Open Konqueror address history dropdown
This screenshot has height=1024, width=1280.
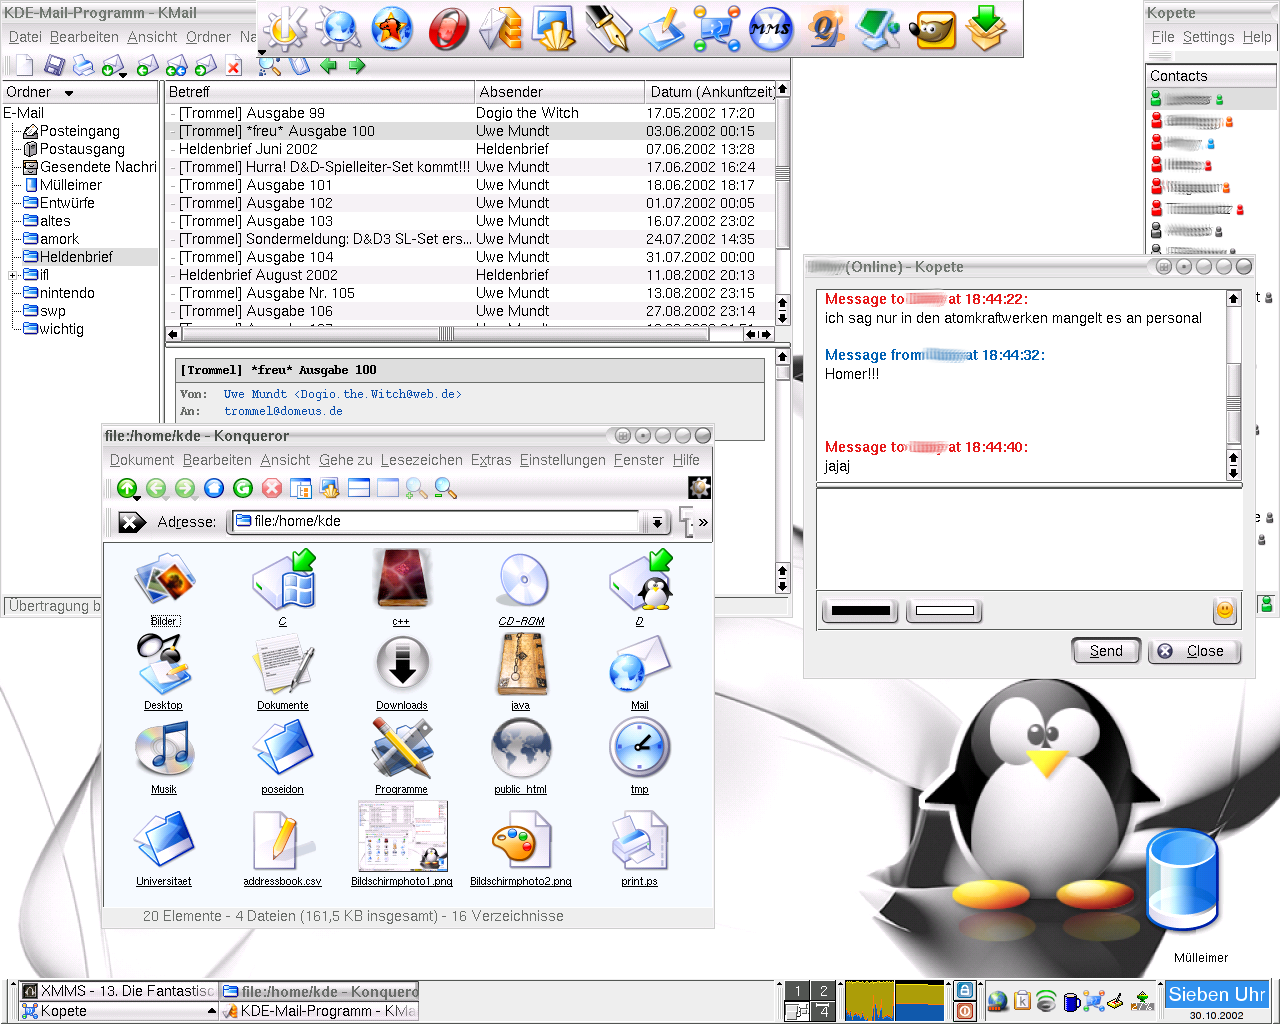click(x=656, y=522)
